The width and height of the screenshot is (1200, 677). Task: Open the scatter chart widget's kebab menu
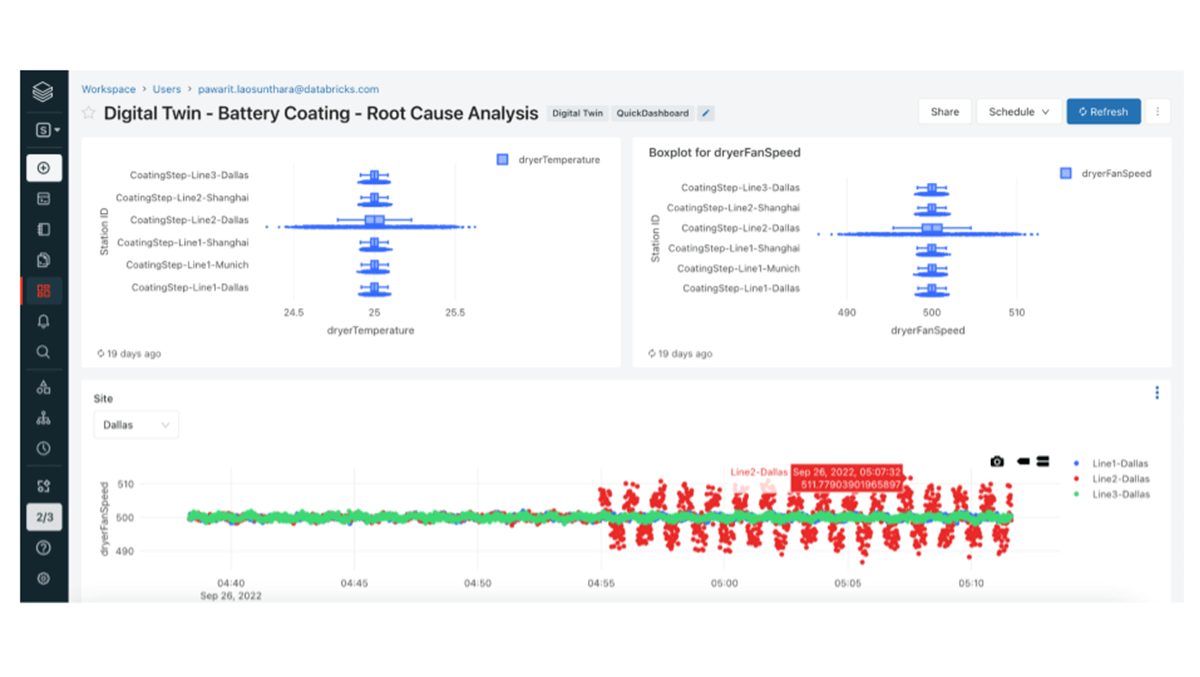tap(1157, 393)
